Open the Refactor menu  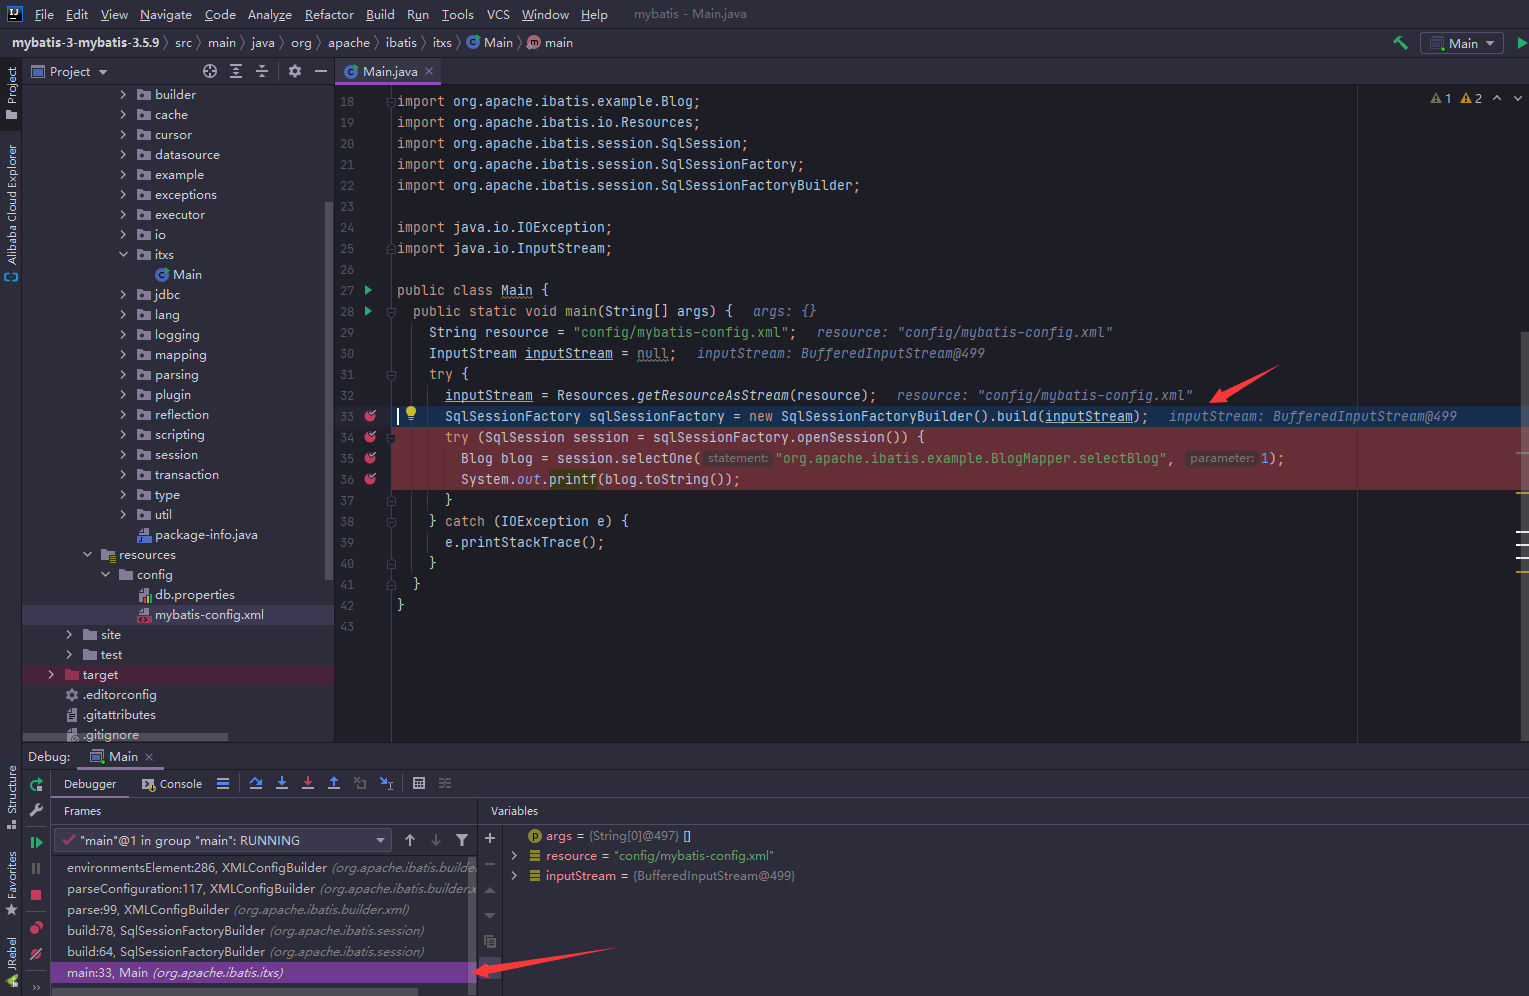pos(329,14)
